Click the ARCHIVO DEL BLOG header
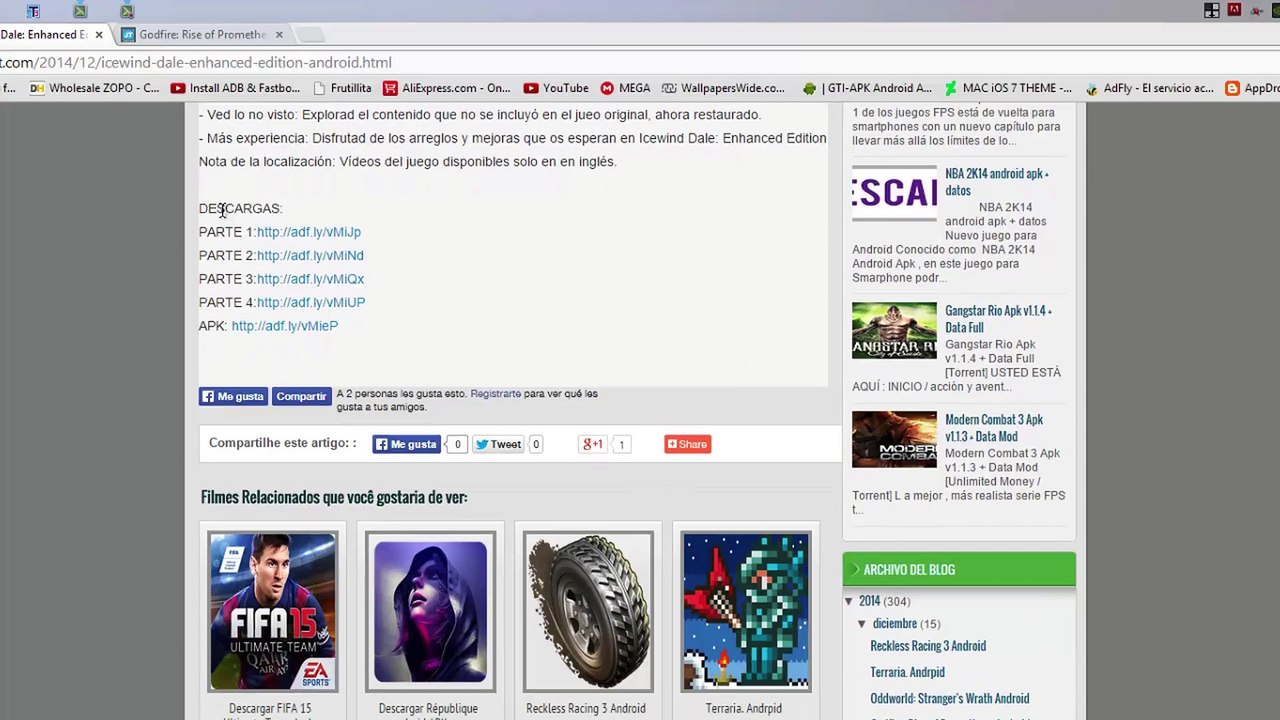The height and width of the screenshot is (720, 1280). pyautogui.click(x=959, y=569)
